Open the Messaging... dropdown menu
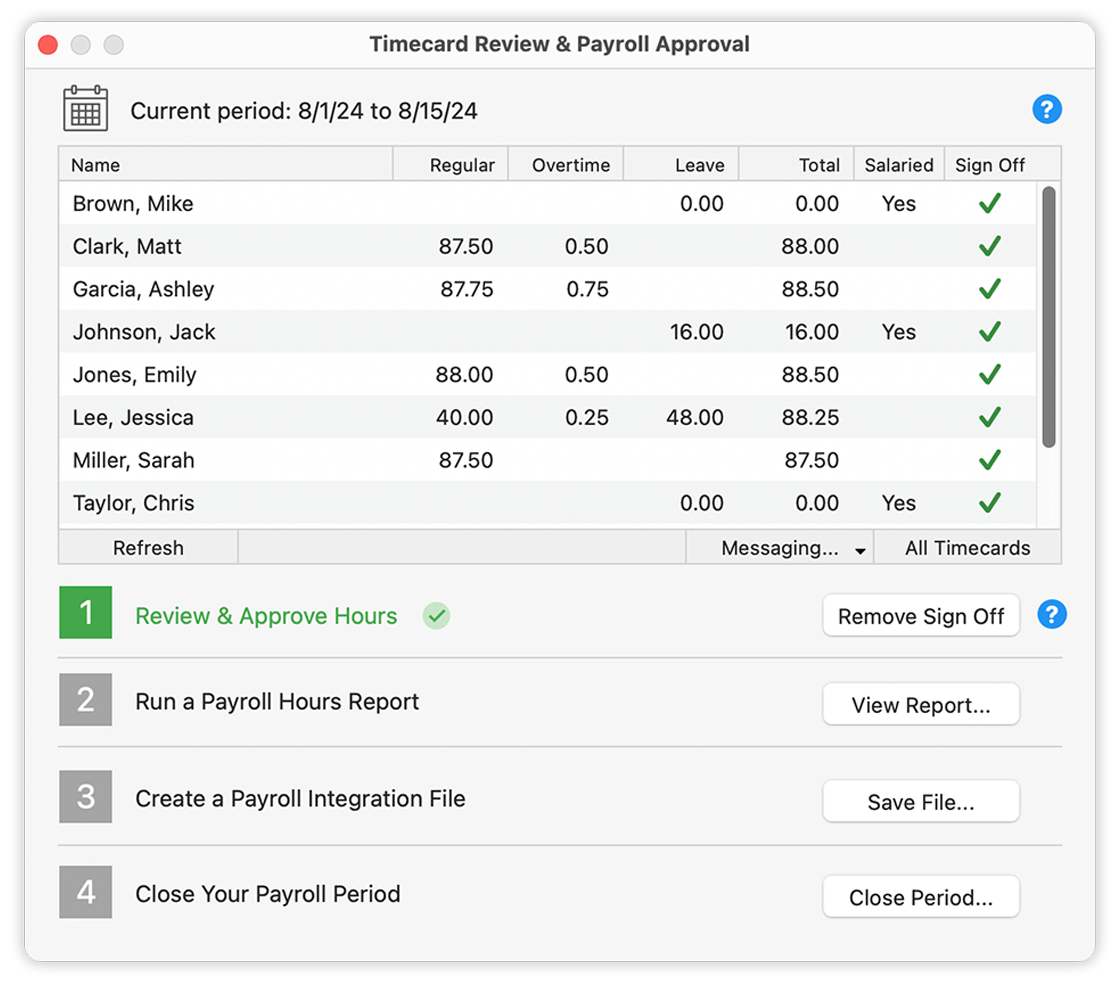Viewport: 1120px width, 996px height. (x=780, y=548)
